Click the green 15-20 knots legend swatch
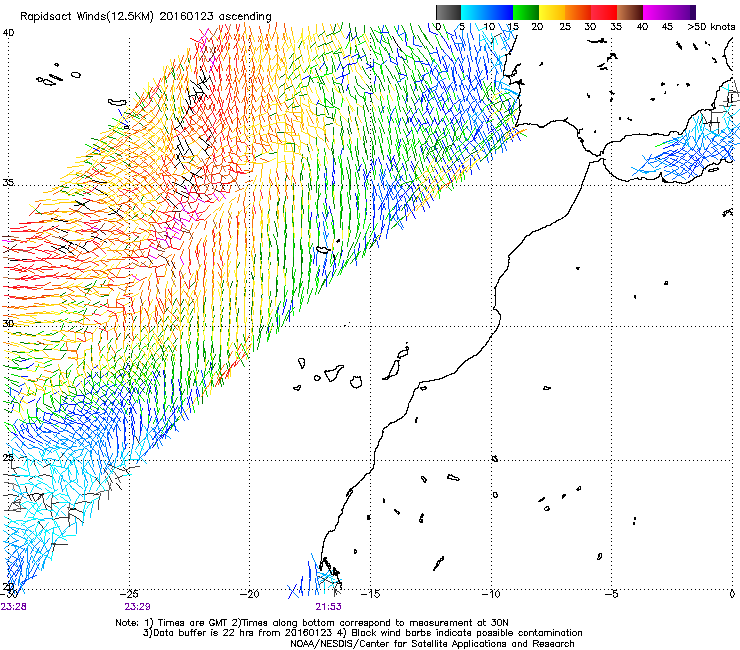 tap(526, 12)
